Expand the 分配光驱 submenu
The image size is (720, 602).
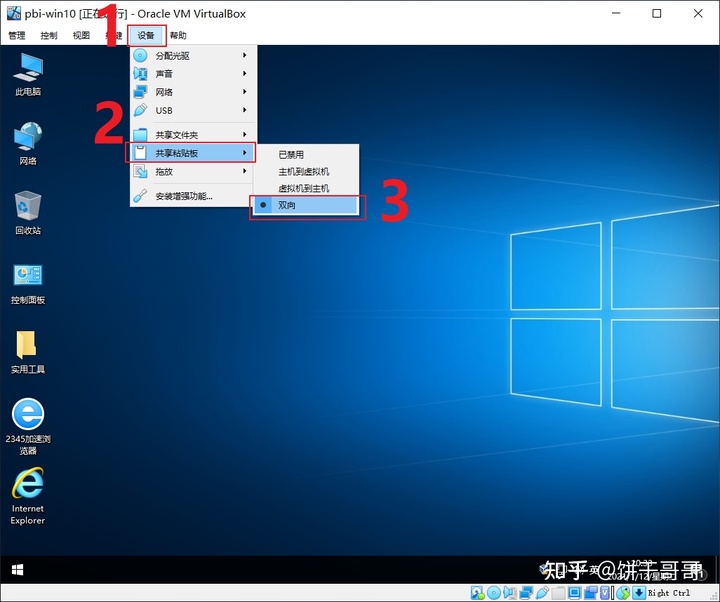193,56
